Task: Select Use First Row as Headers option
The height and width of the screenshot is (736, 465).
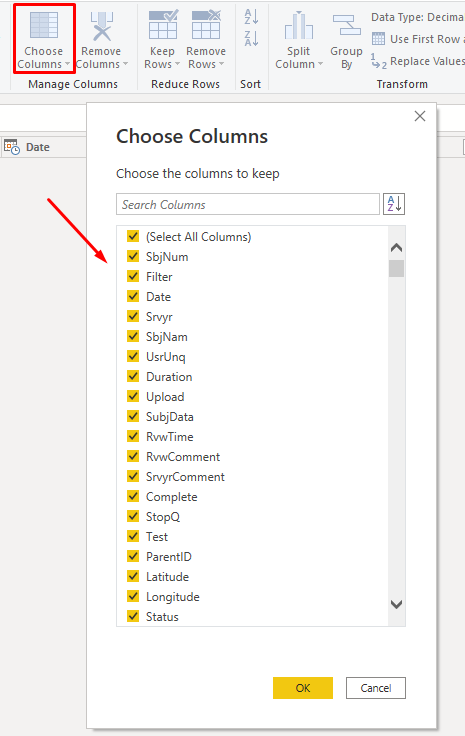Action: [418, 39]
